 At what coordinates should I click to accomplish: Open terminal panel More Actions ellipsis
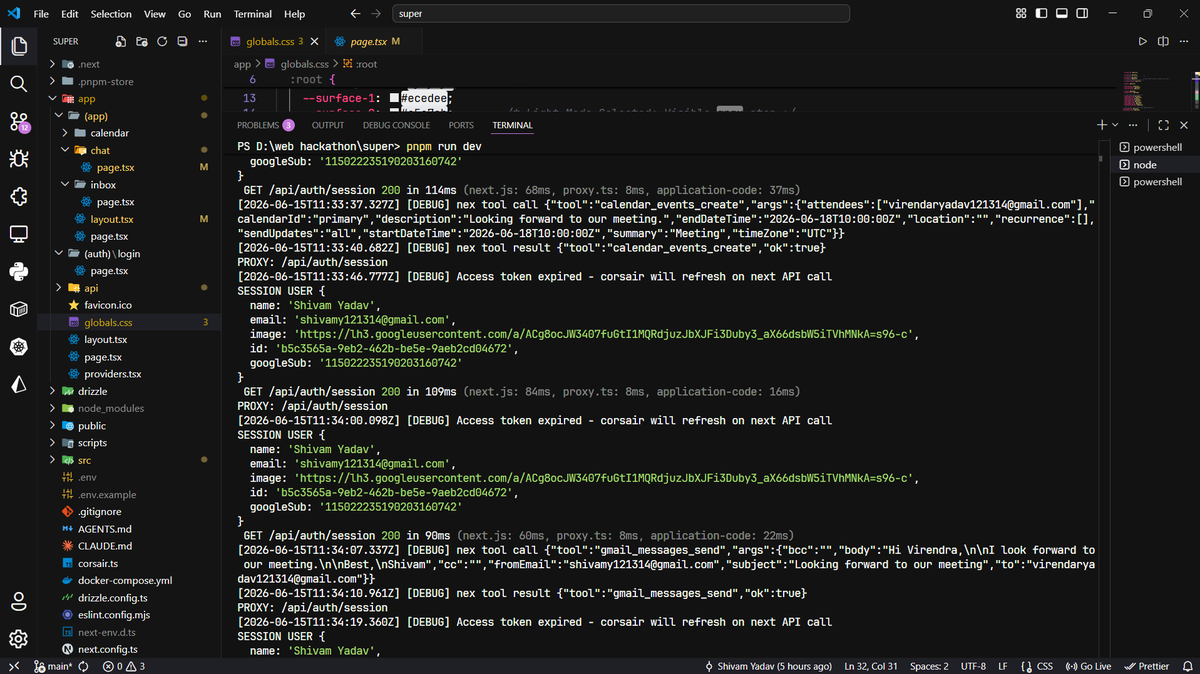1132,125
